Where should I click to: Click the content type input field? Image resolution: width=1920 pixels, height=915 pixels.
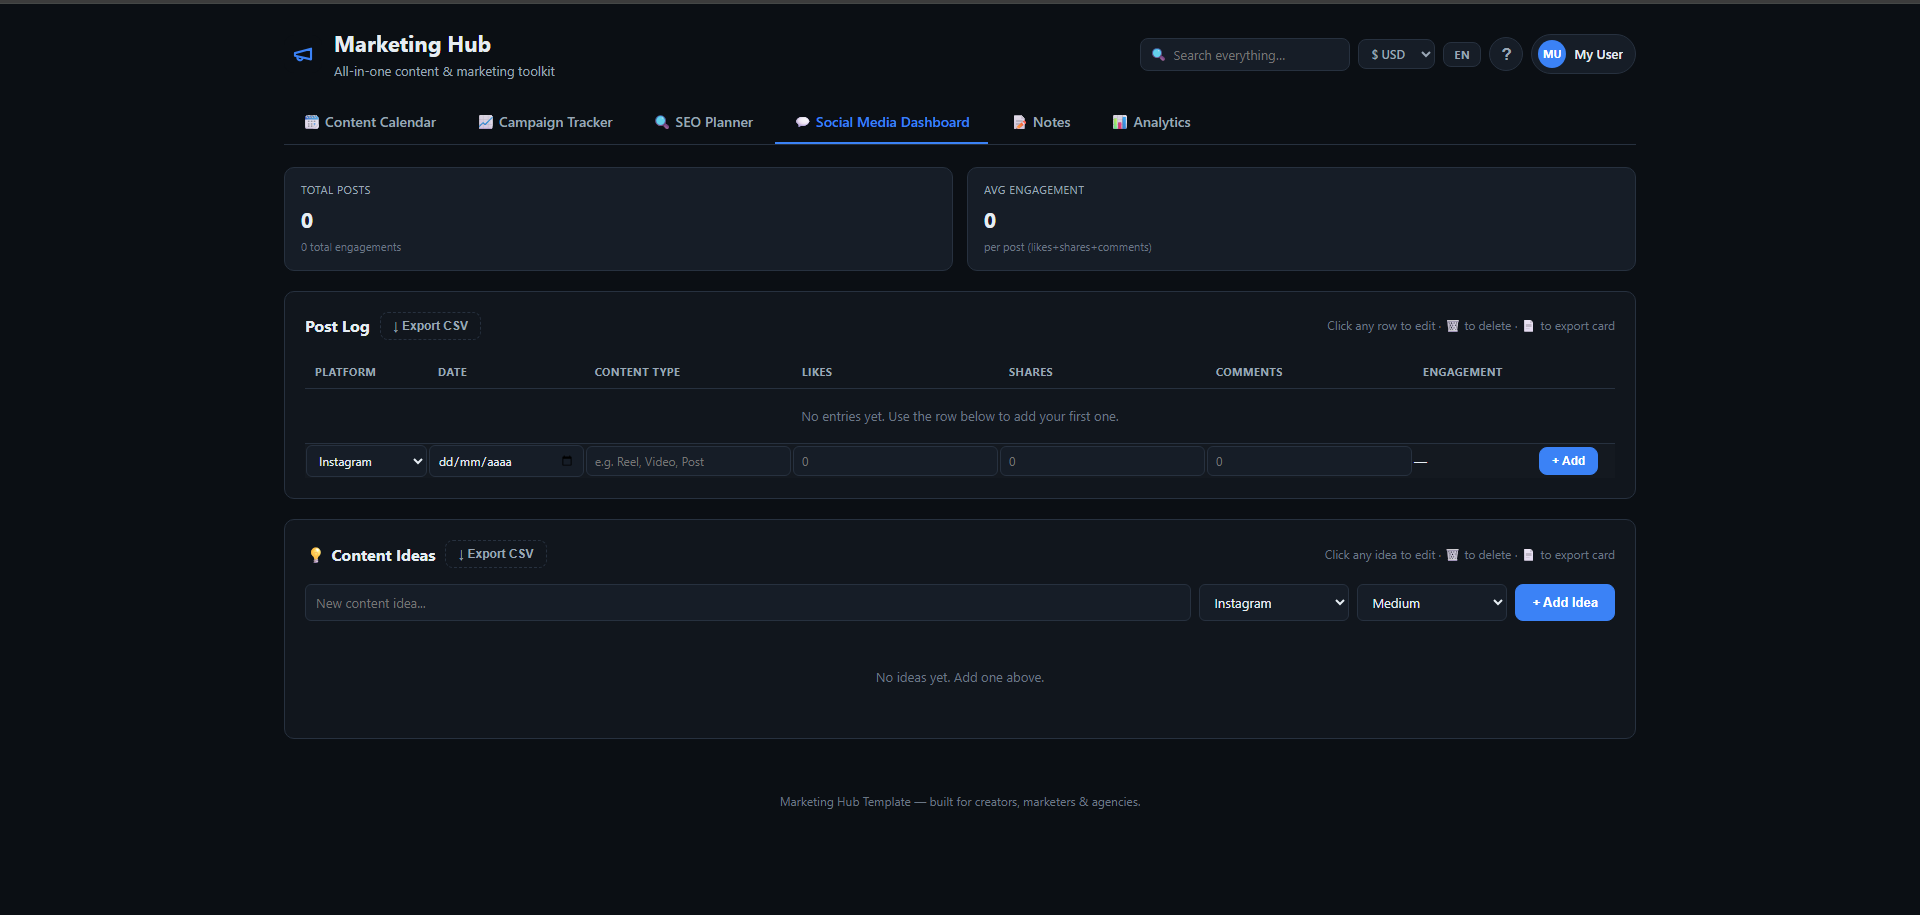[688, 461]
